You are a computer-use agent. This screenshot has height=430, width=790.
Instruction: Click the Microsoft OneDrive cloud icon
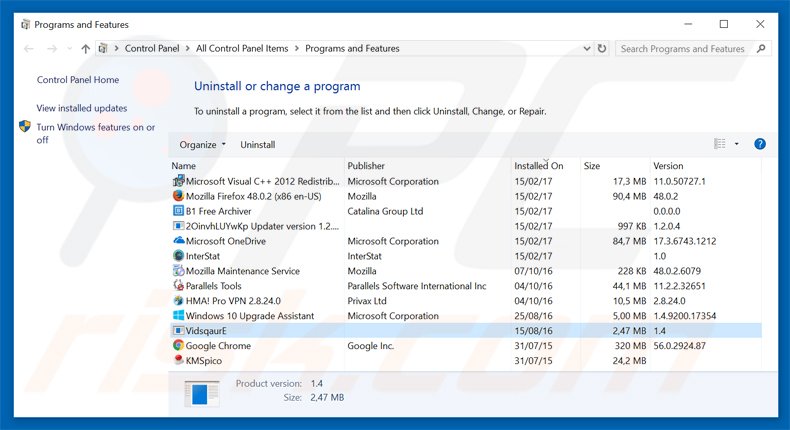point(178,240)
